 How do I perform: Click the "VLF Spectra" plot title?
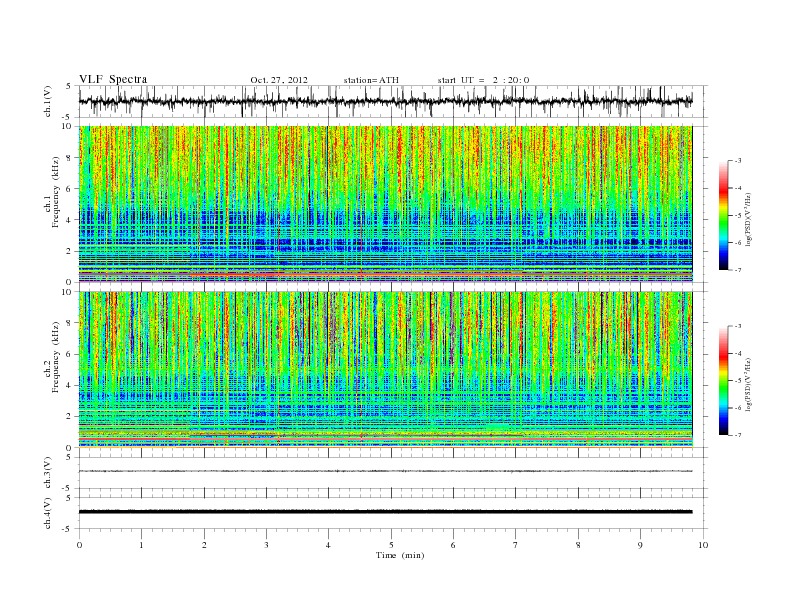(x=113, y=79)
